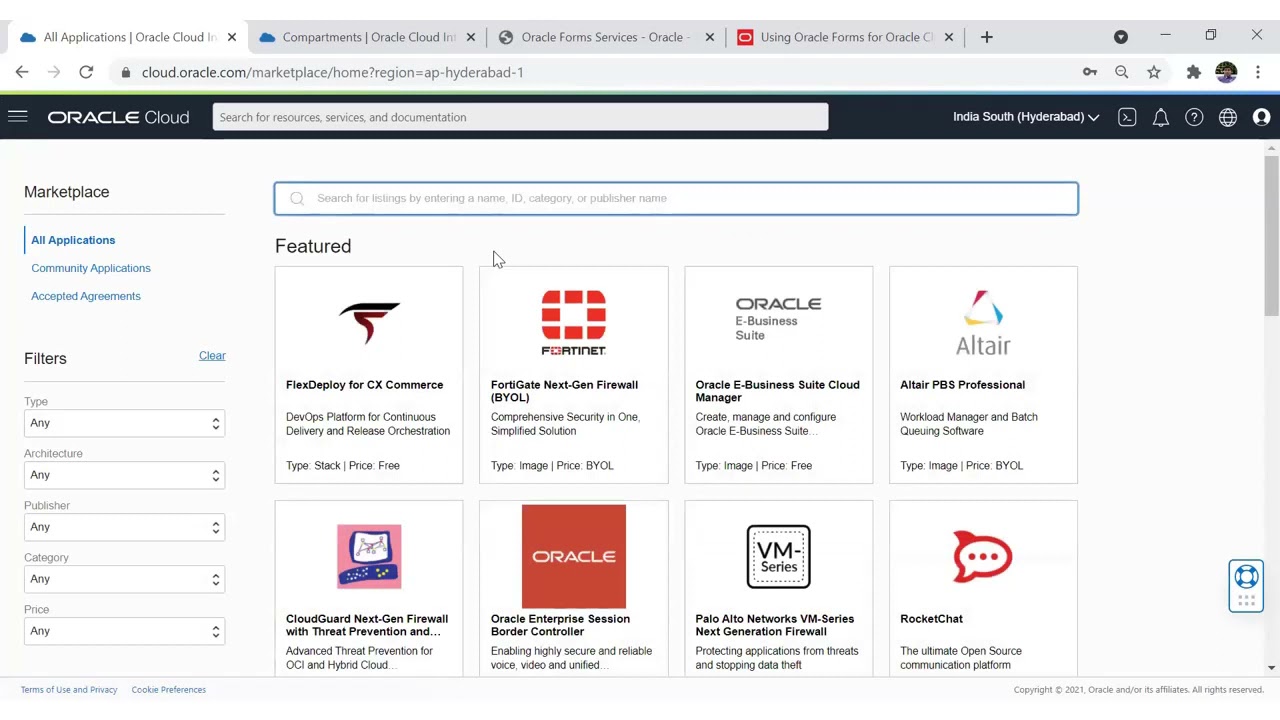
Task: Close the Compartments browser tab
Action: (x=471, y=37)
